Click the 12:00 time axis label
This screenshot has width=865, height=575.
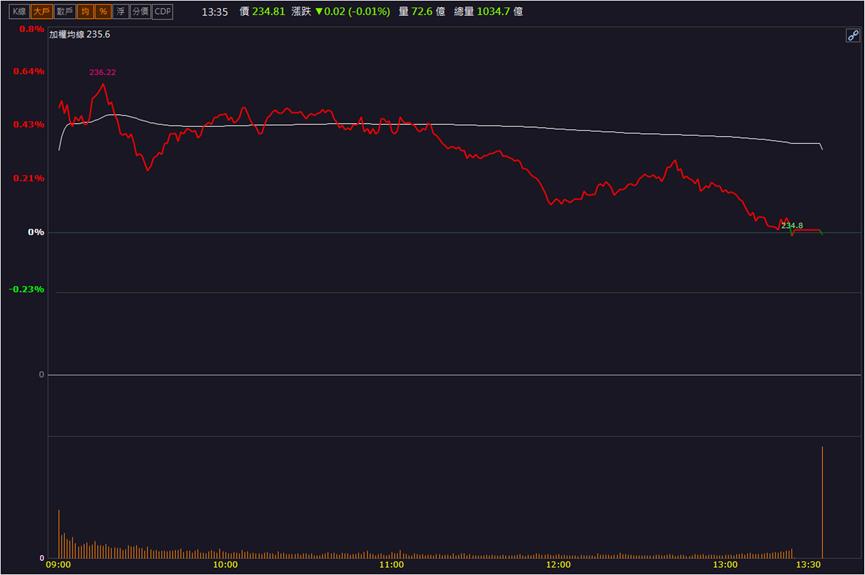558,565
